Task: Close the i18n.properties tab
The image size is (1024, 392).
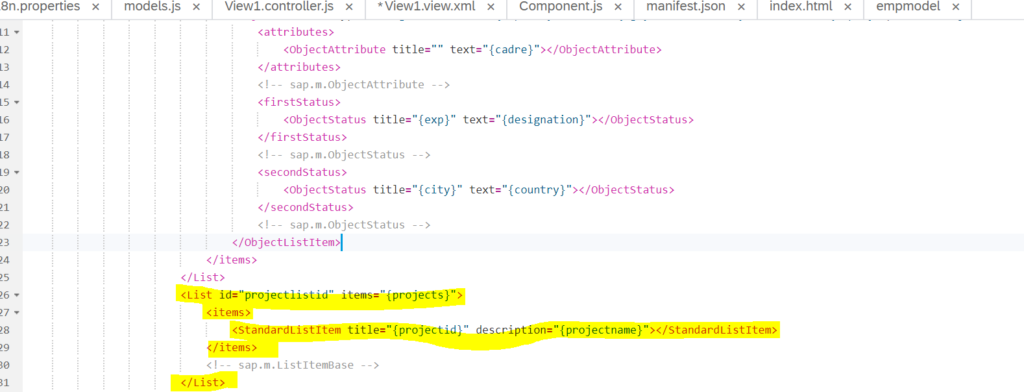Action: (x=95, y=7)
